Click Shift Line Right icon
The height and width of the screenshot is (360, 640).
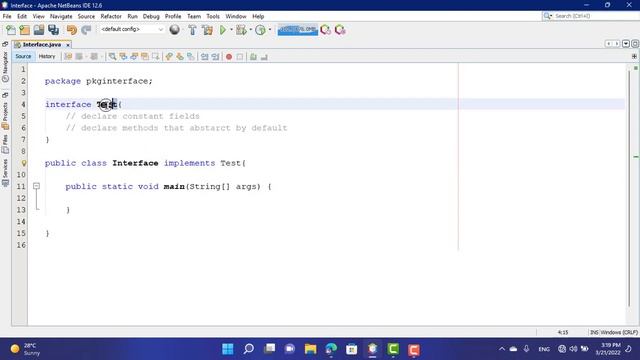point(215,57)
